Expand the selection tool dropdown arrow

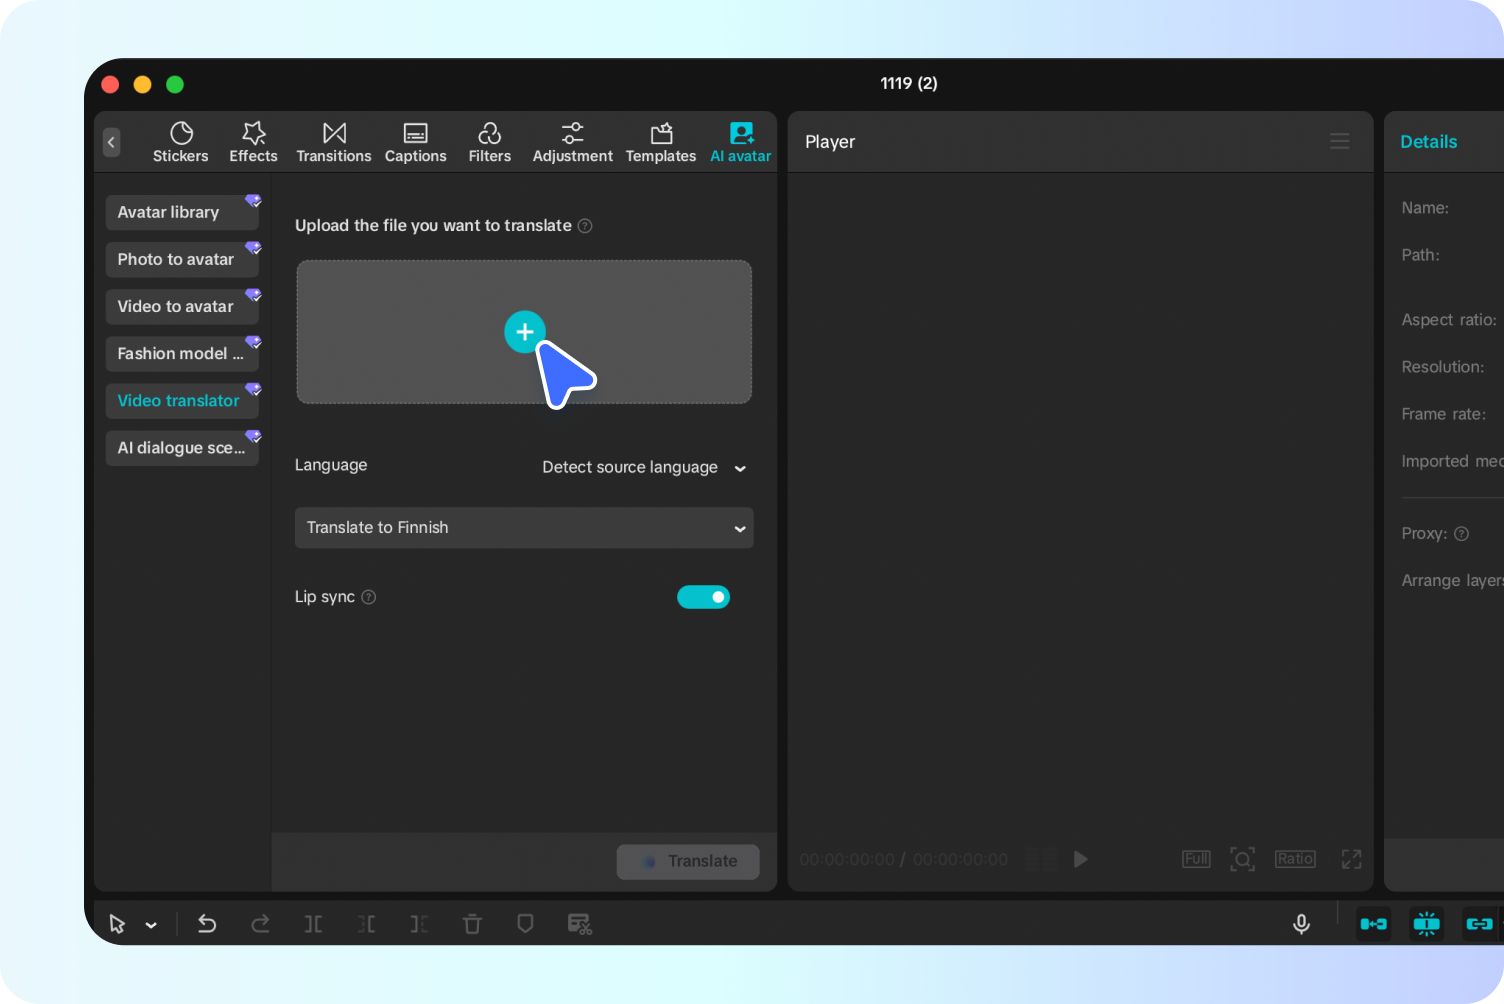click(151, 923)
